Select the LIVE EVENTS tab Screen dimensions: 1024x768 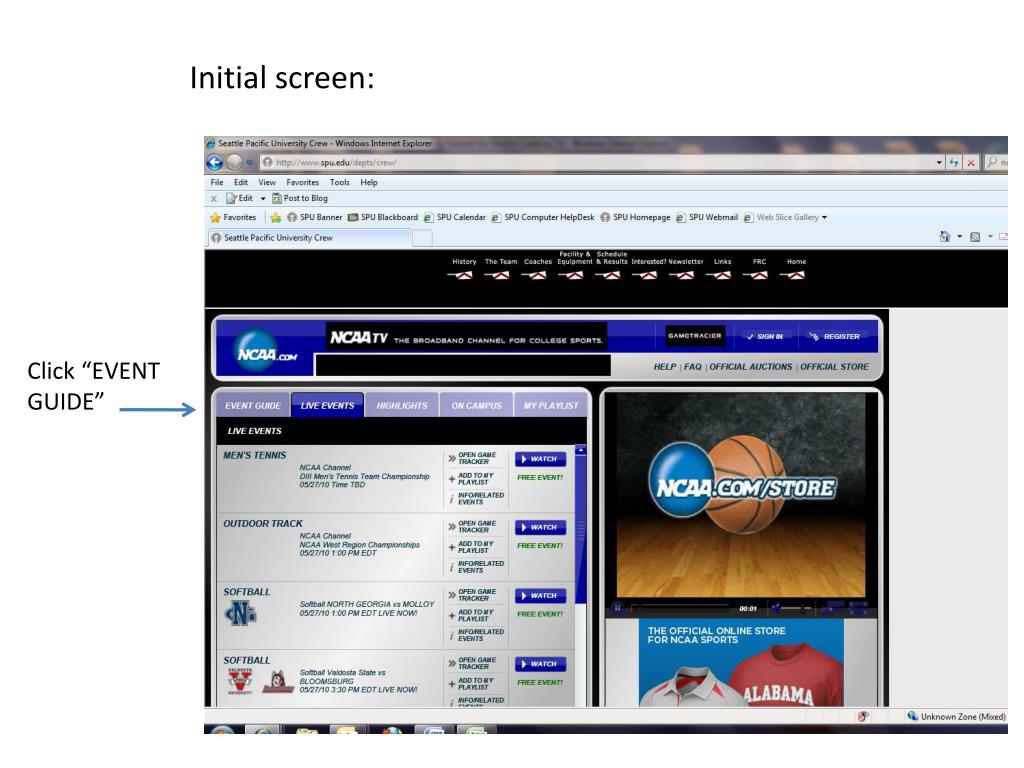point(327,406)
